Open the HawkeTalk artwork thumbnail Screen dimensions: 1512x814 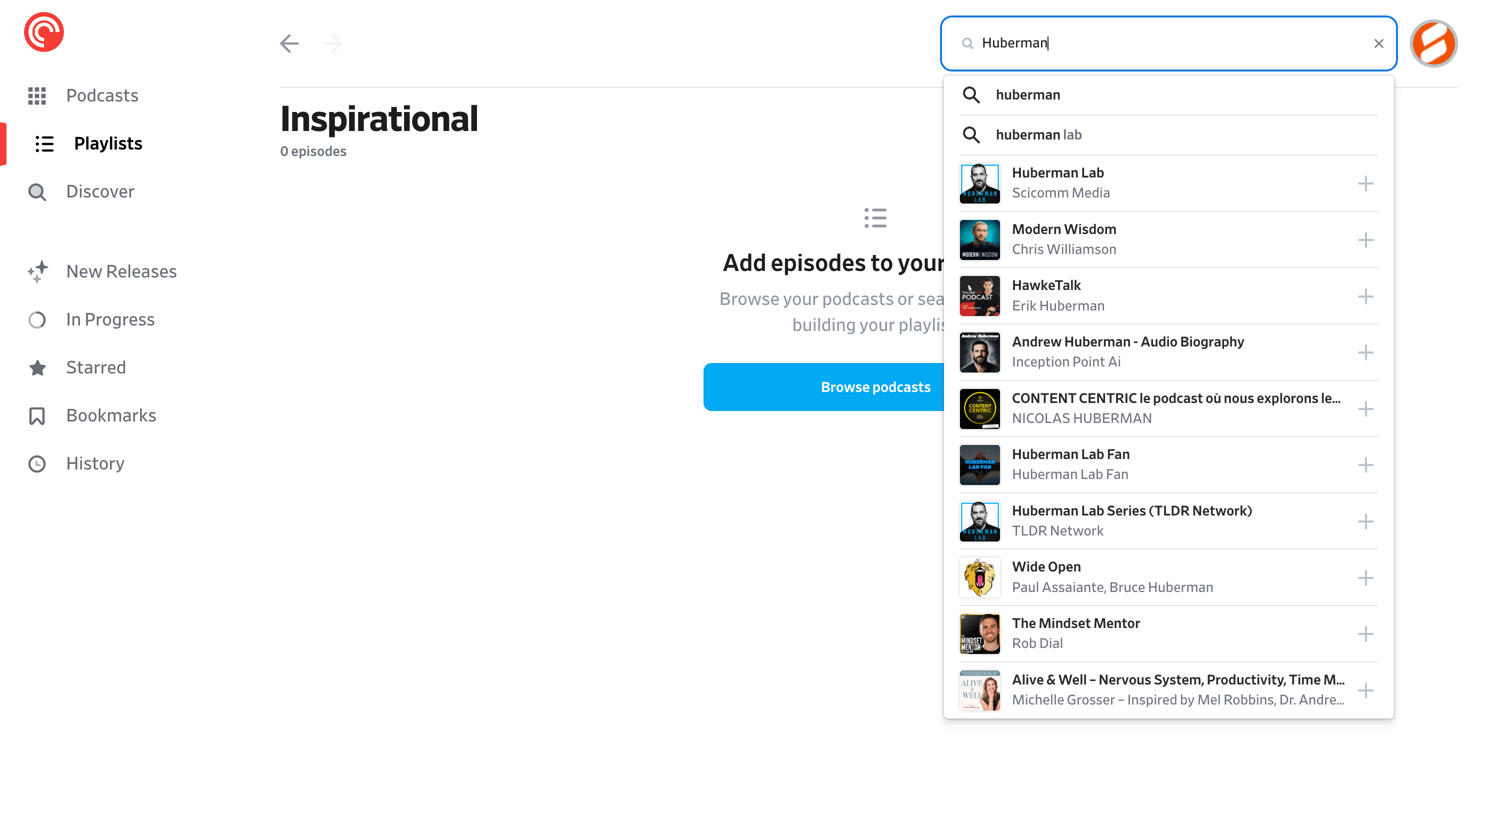click(980, 297)
